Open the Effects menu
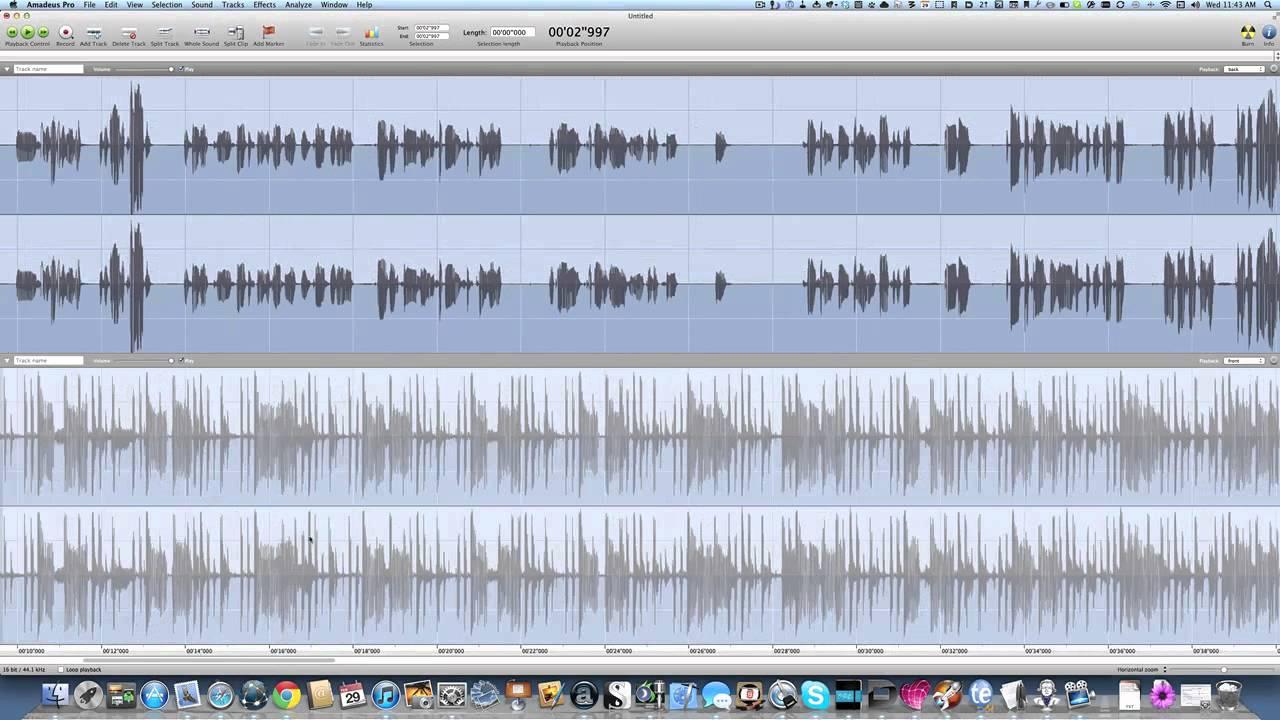 (264, 5)
